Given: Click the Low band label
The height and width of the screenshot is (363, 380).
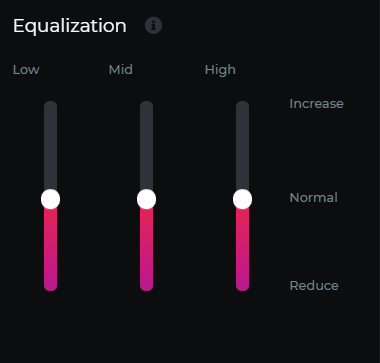Looking at the screenshot, I should (x=26, y=70).
